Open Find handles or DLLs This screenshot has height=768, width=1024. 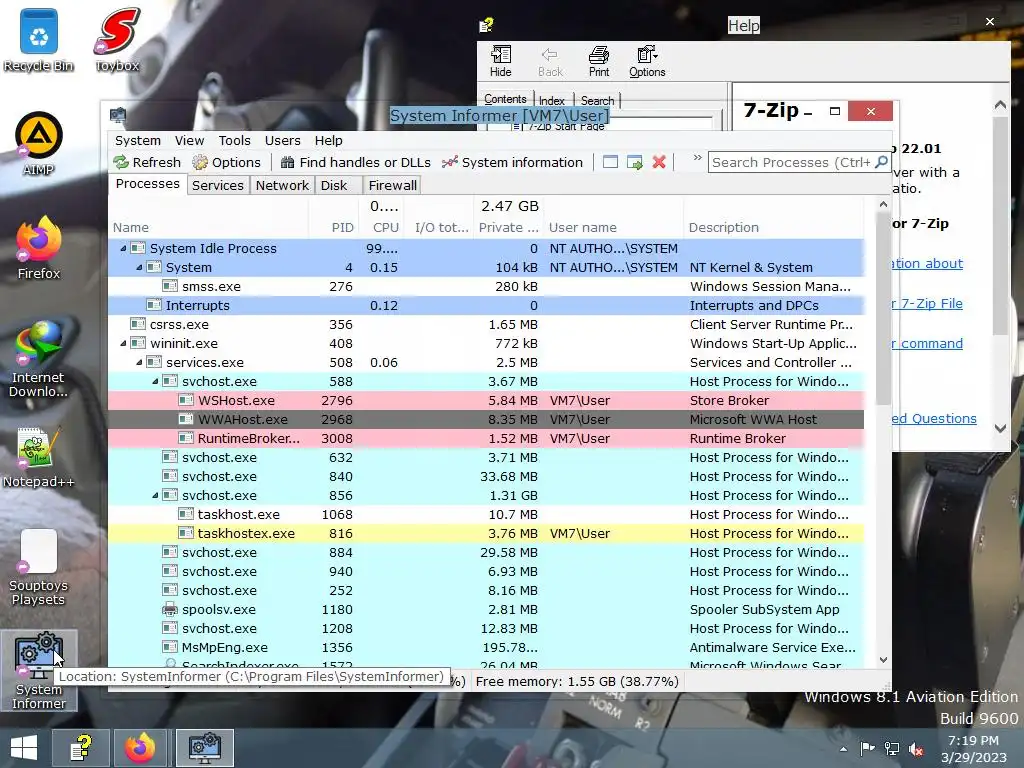[x=355, y=163]
